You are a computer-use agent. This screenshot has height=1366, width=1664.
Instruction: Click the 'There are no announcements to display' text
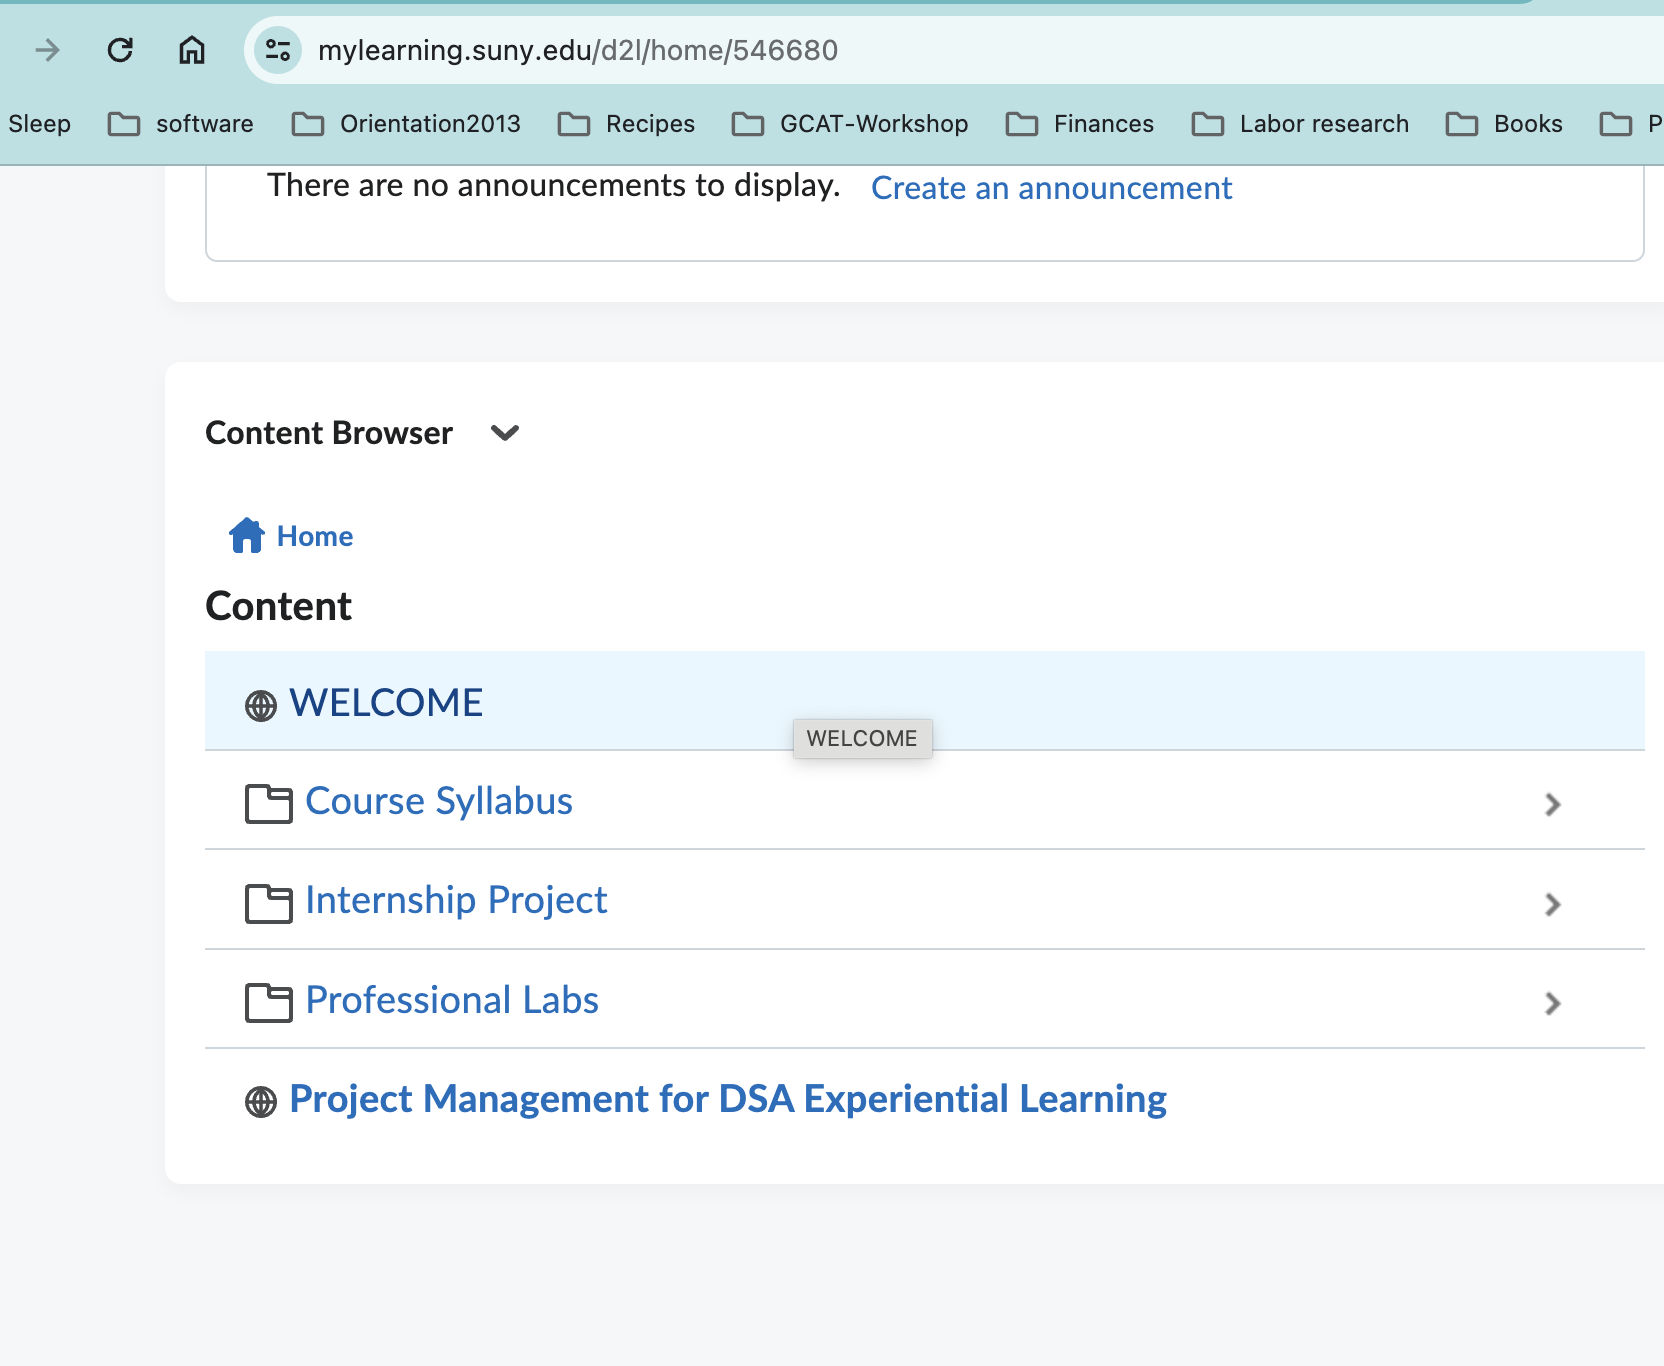pyautogui.click(x=553, y=185)
